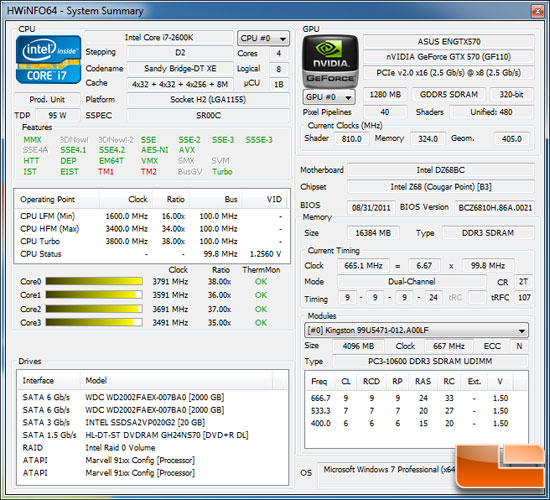Close the HWiNFO64 System Summary window

537,11
